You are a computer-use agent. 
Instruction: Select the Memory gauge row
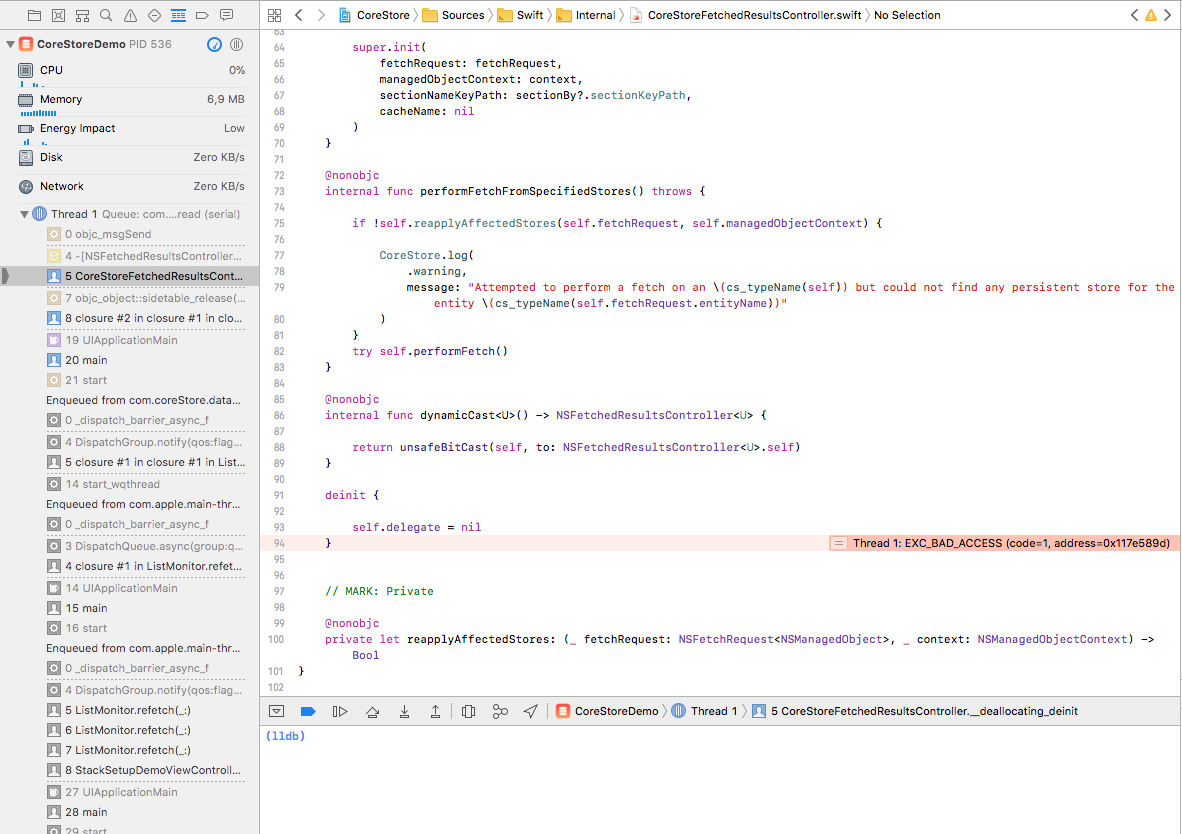pyautogui.click(x=131, y=102)
